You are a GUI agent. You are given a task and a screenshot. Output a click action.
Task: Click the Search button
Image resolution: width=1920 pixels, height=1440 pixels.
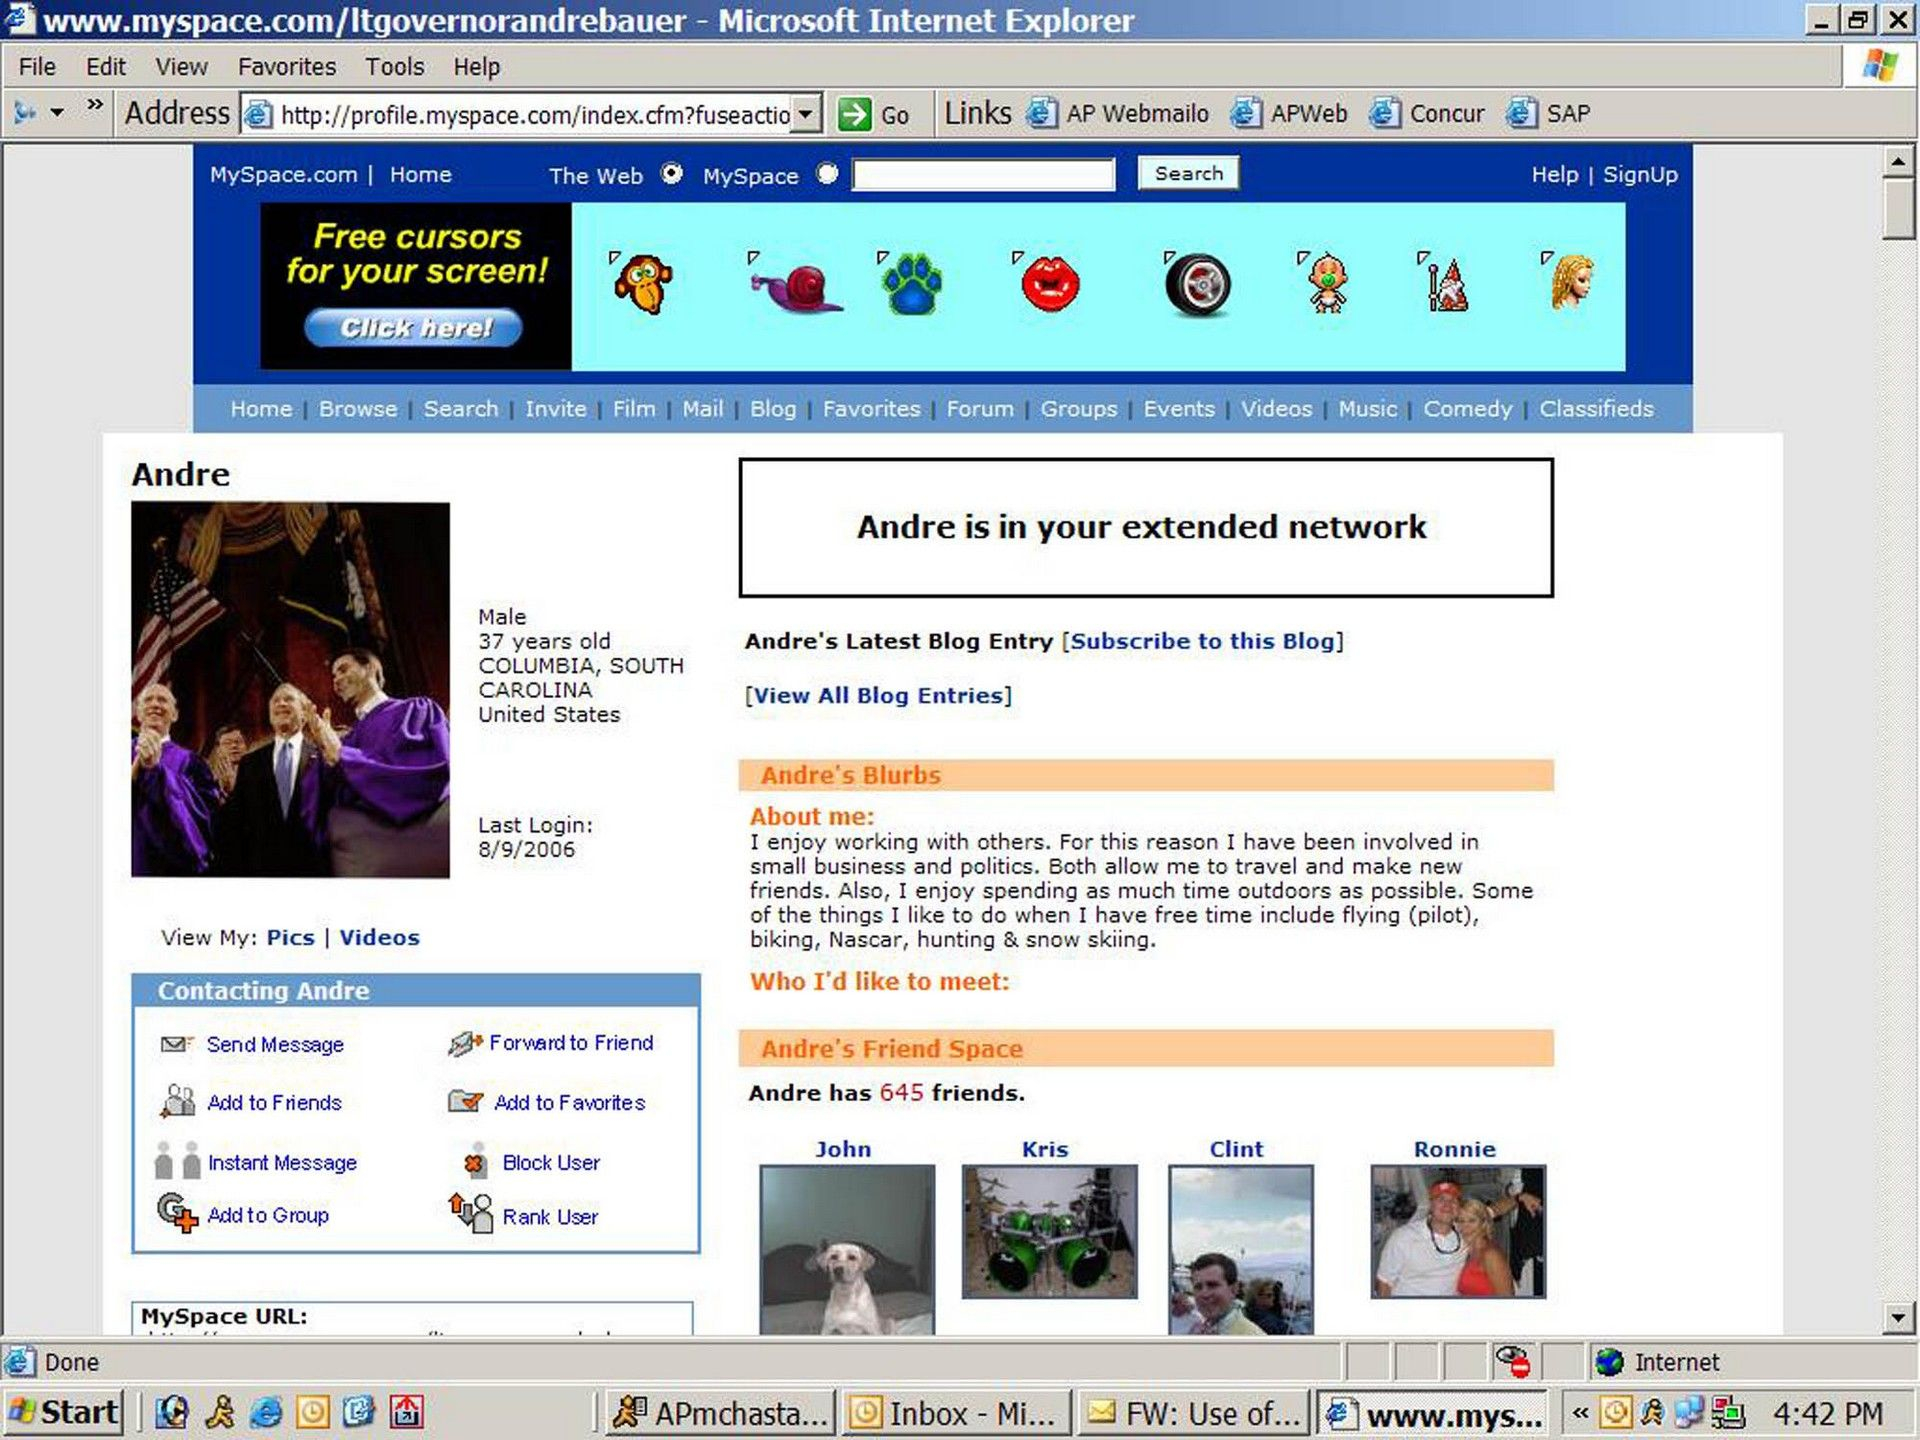pos(1188,173)
